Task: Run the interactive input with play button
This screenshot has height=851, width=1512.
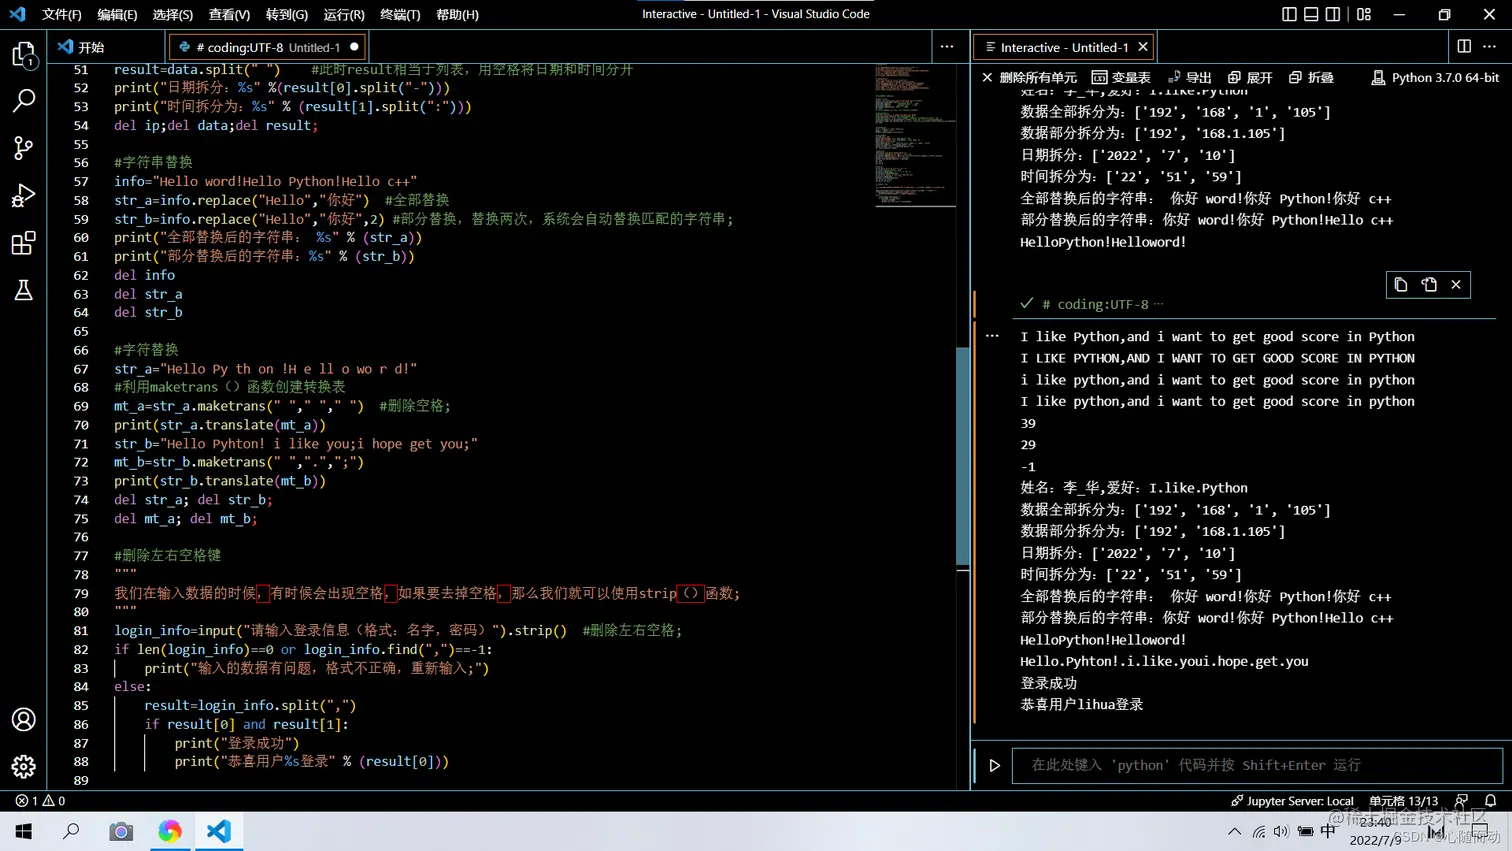Action: click(x=994, y=765)
